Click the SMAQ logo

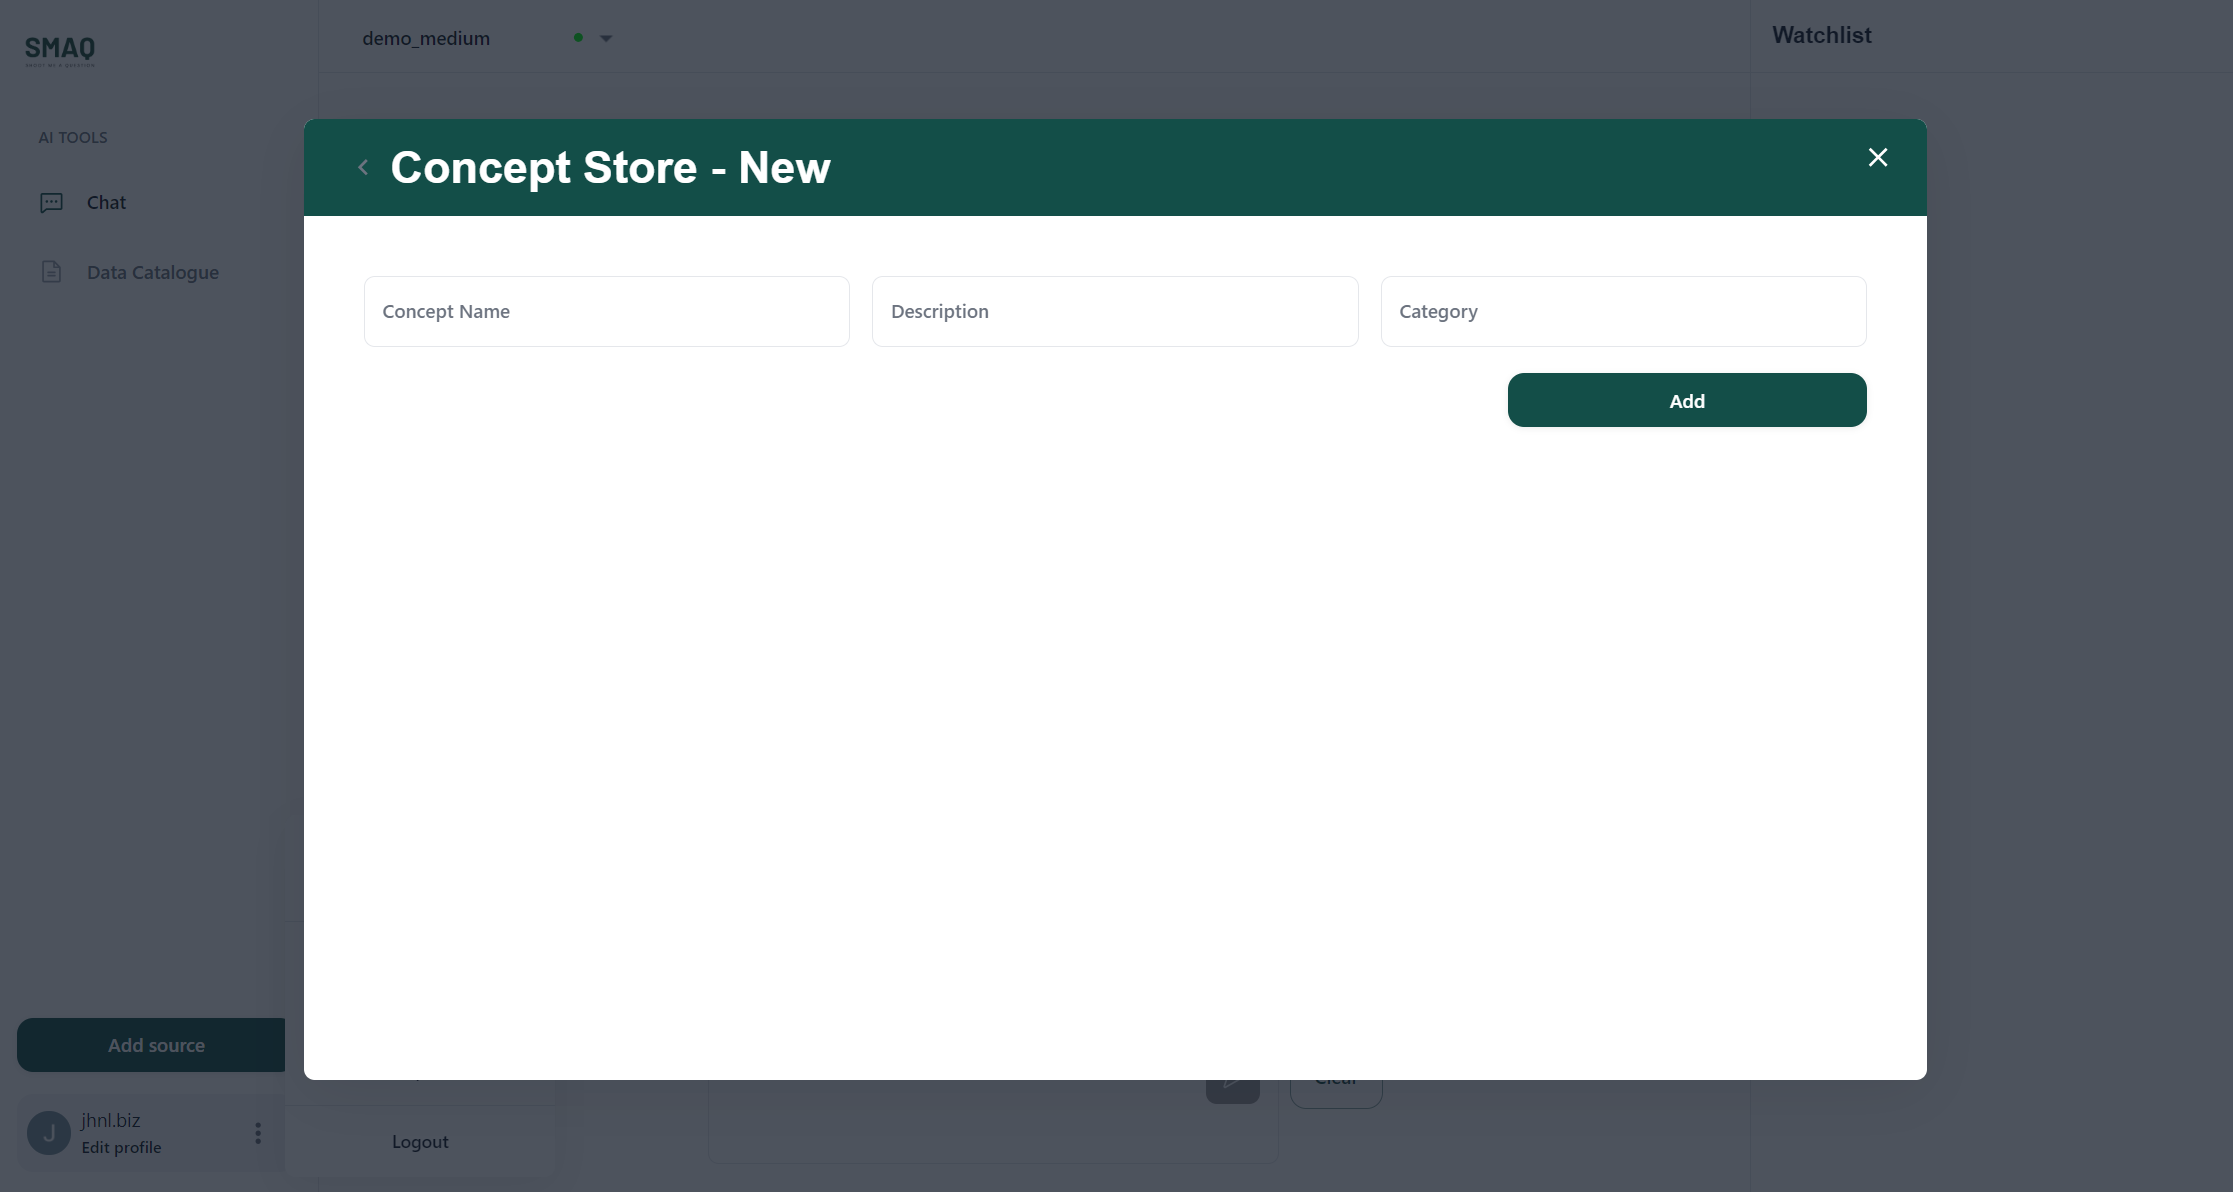click(x=60, y=50)
